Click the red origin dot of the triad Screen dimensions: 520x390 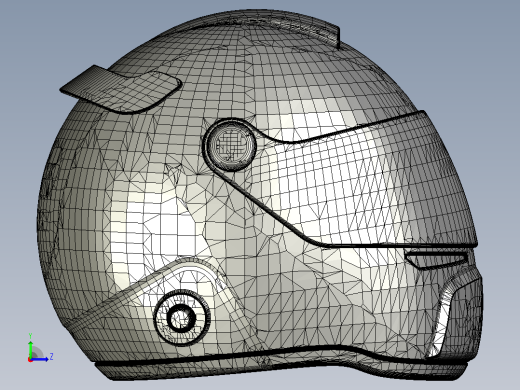click(x=30, y=360)
